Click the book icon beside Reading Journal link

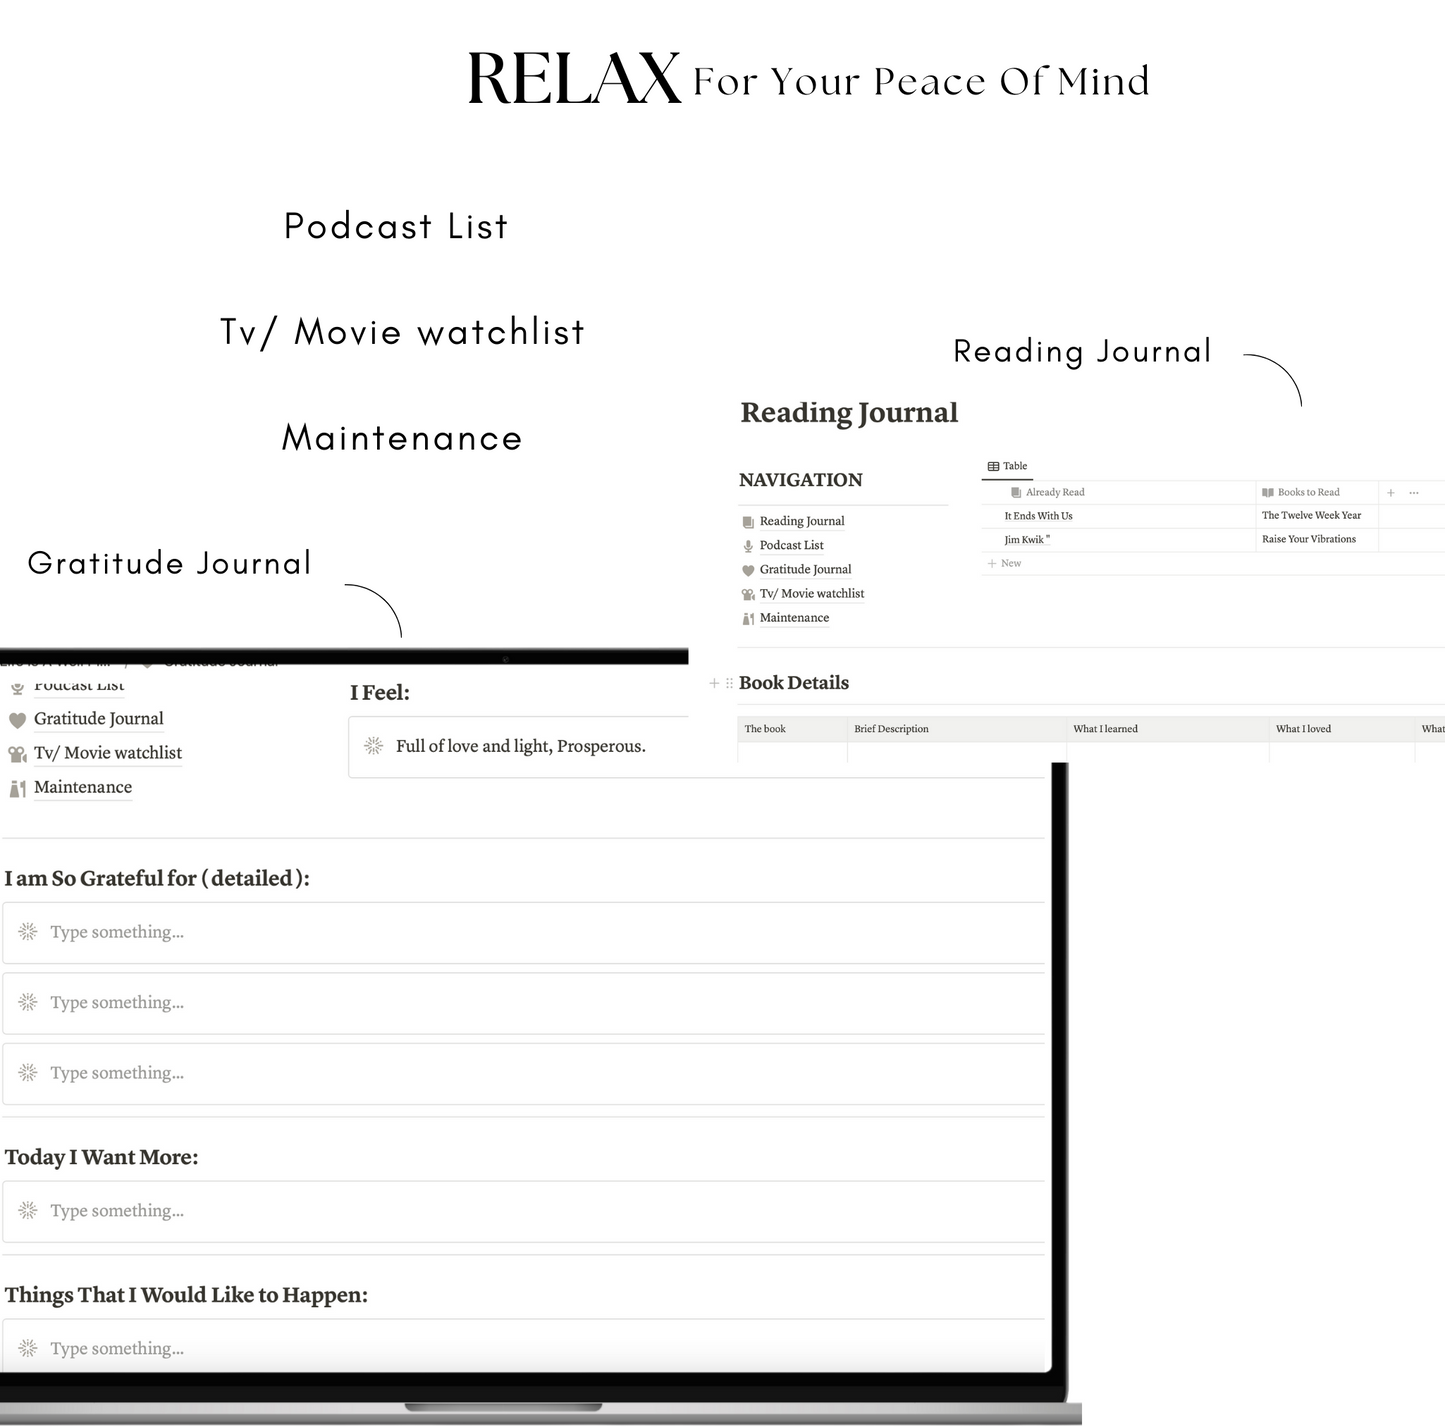(x=748, y=522)
